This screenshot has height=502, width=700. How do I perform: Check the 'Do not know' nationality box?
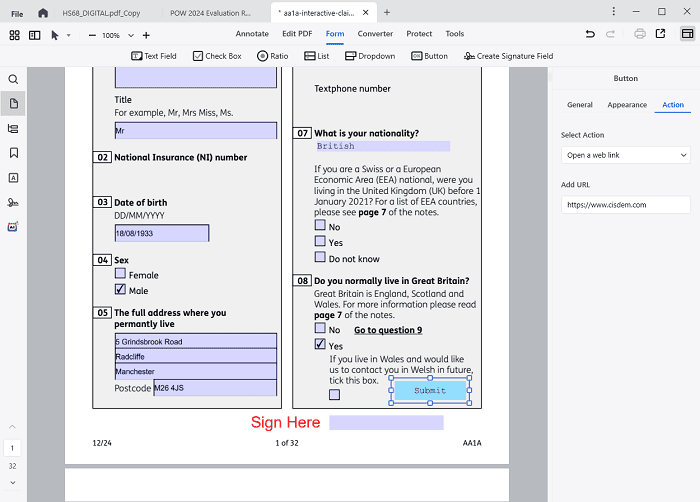tap(320, 257)
